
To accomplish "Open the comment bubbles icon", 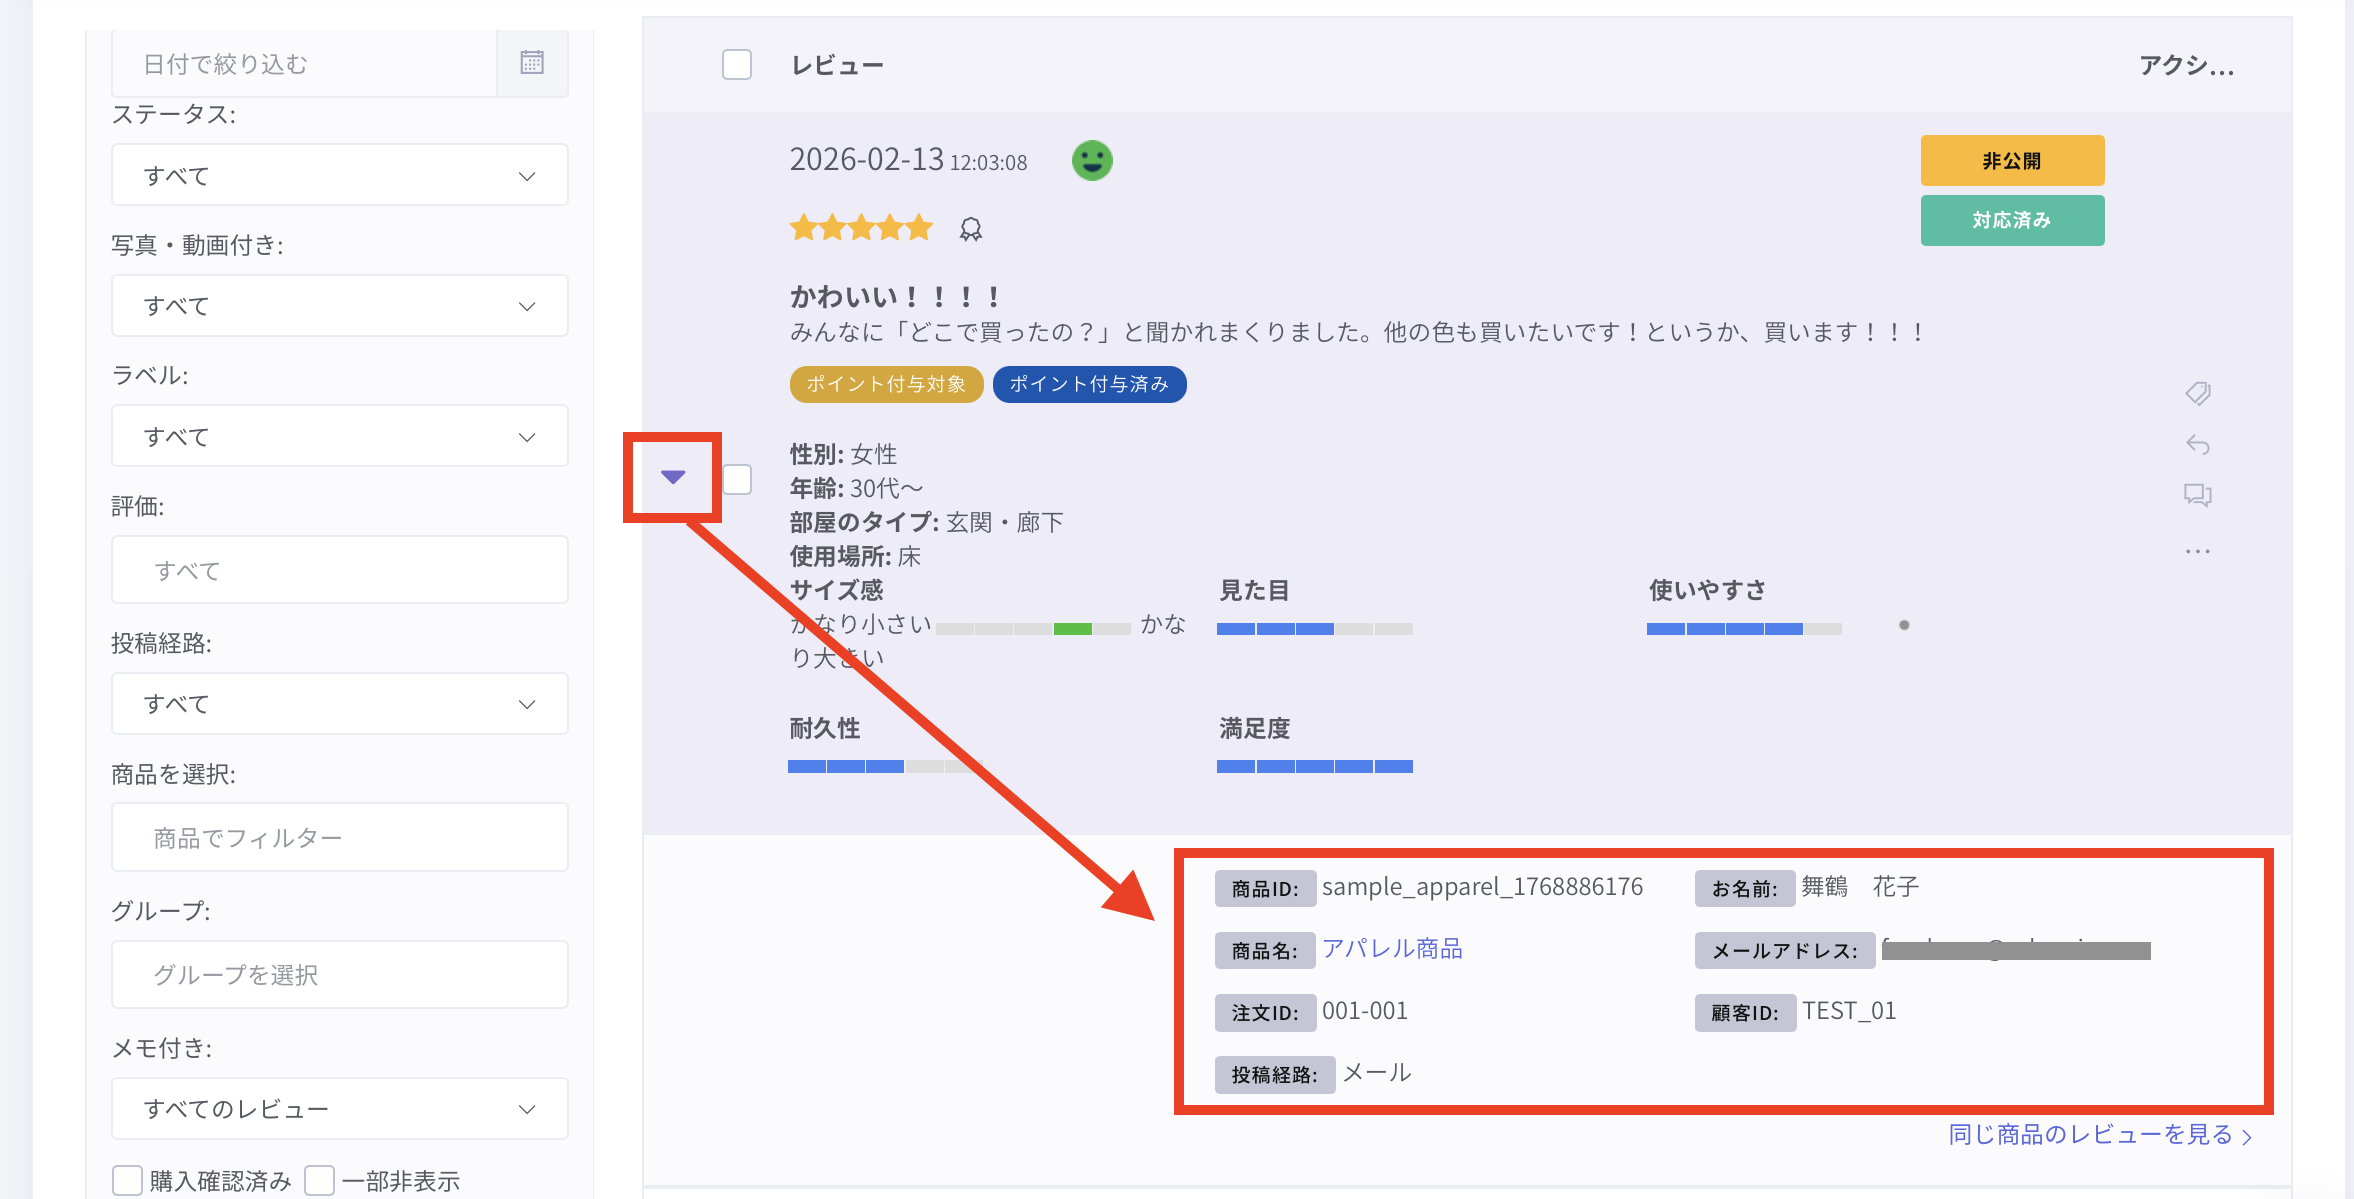I will coord(2197,495).
